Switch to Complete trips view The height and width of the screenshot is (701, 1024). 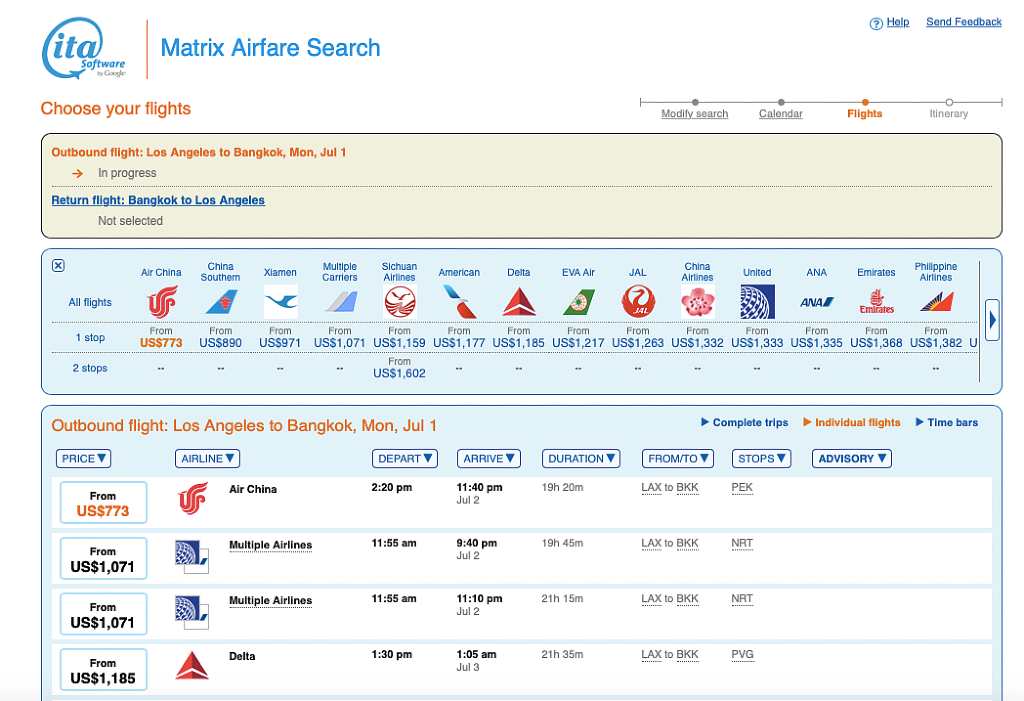tap(744, 423)
